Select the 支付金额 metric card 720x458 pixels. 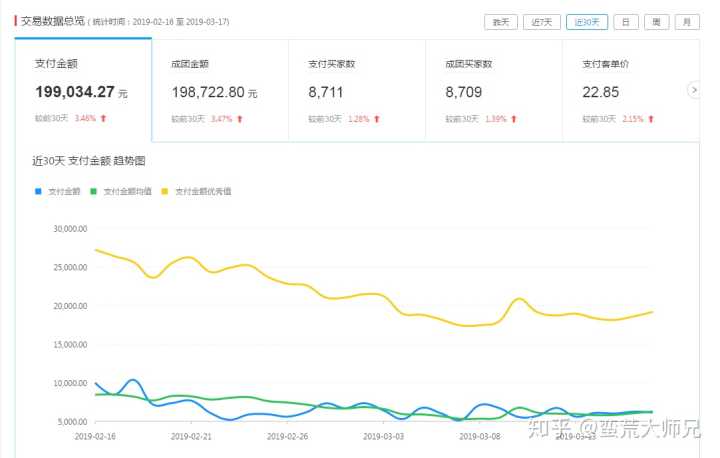click(x=82, y=92)
